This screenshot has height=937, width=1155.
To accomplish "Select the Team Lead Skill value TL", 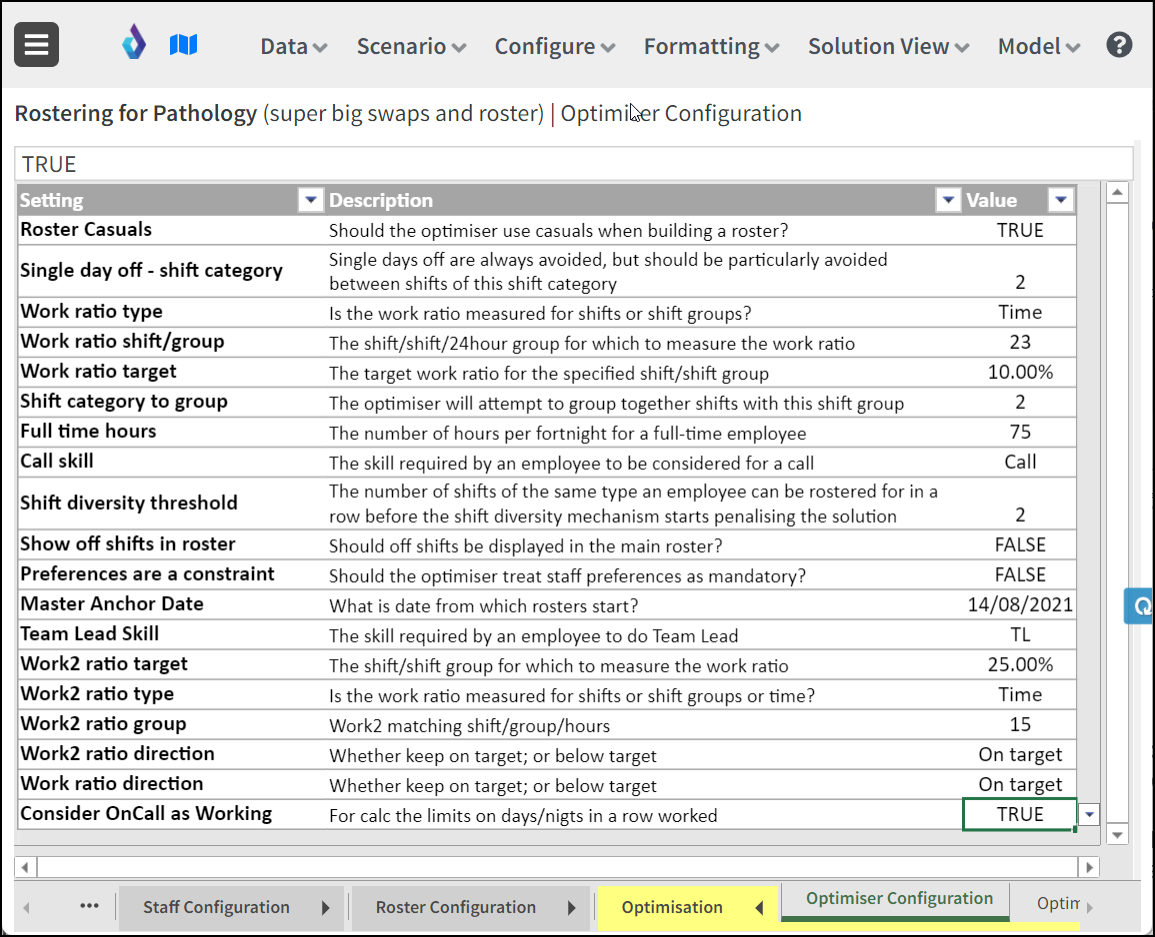I will point(1019,635).
